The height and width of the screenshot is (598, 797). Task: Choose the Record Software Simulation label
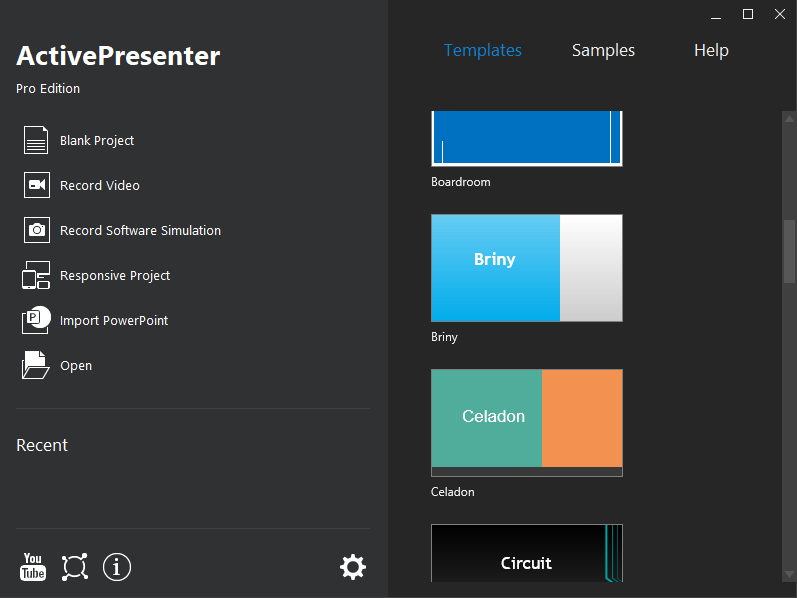click(x=140, y=230)
